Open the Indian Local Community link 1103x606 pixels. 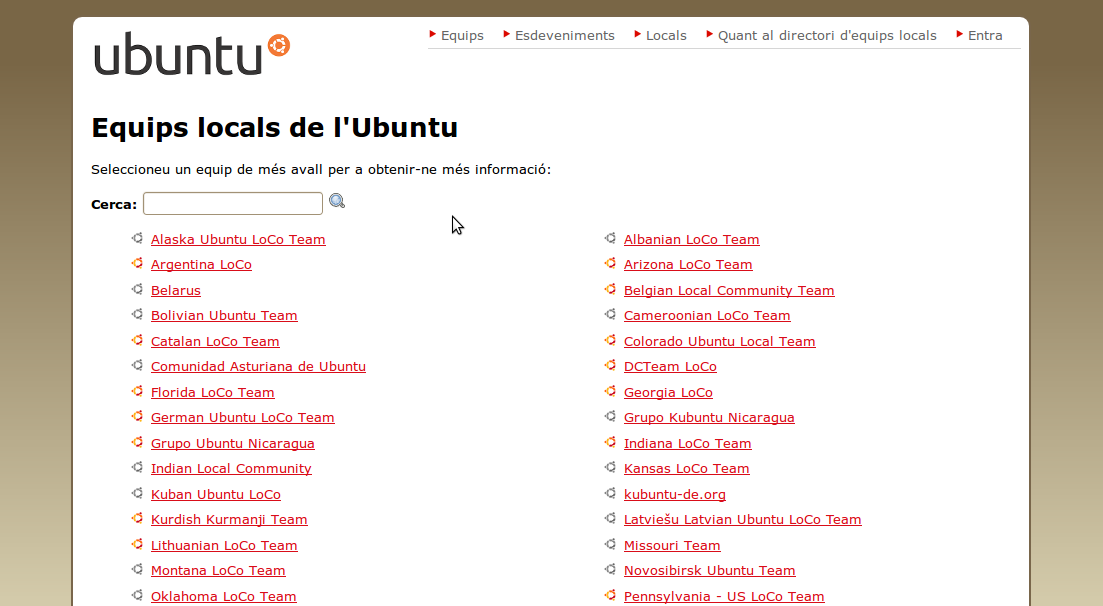[x=231, y=469]
